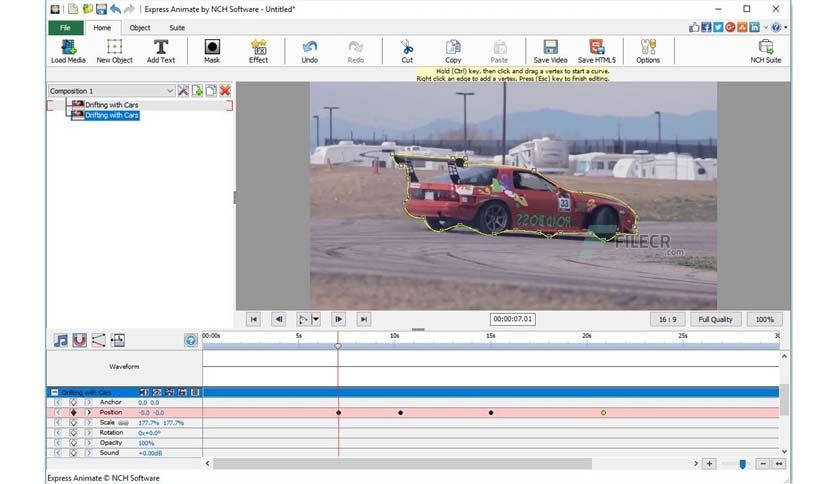Toggle keyframe diamond on the Position row
The width and height of the screenshot is (836, 484).
74,413
